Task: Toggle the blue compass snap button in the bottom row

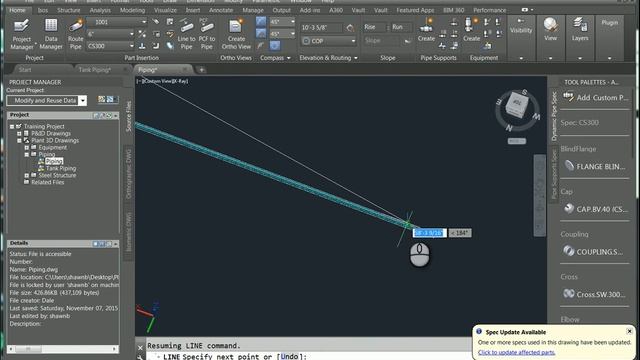Action: (x=275, y=46)
